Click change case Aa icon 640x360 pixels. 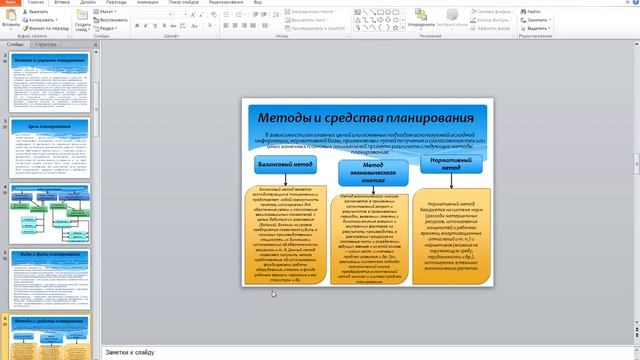195,26
